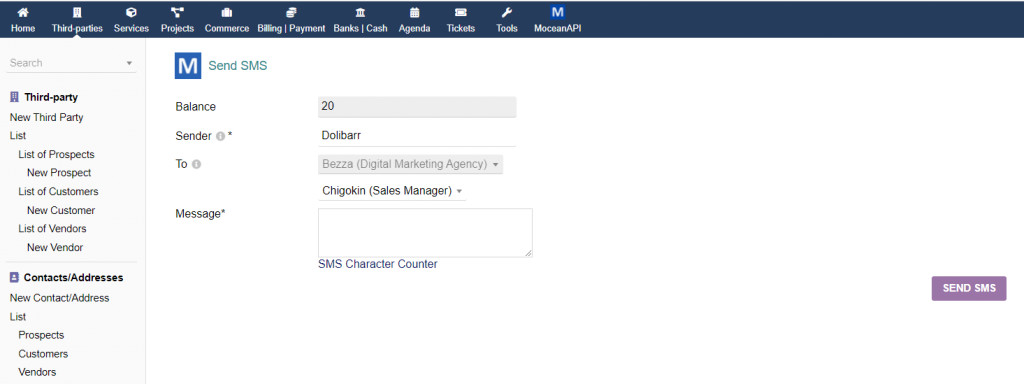Open the third-party List link
The width and height of the screenshot is (1024, 384).
tap(18, 136)
